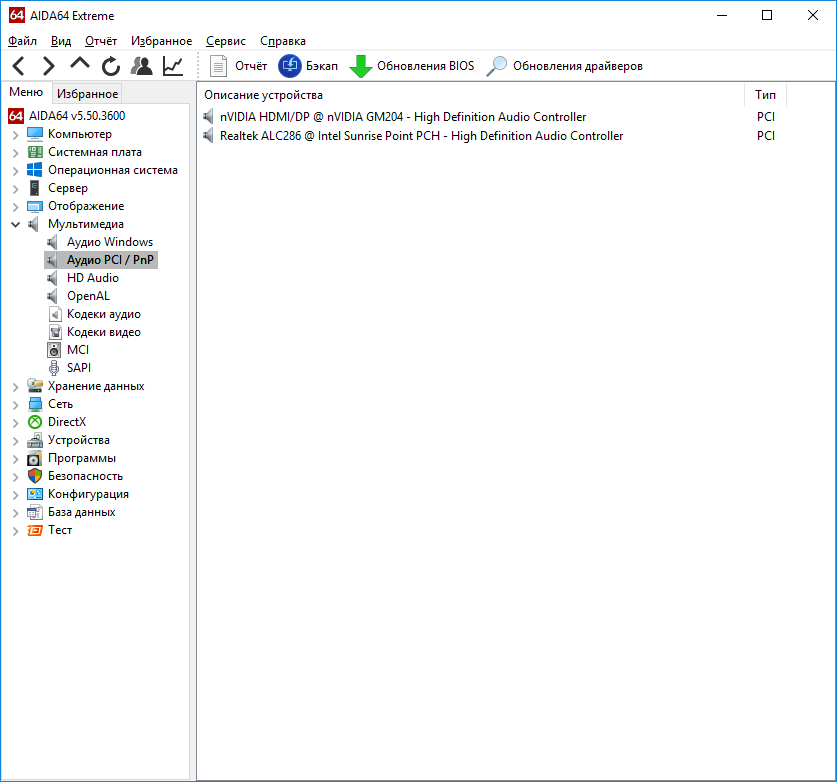Click the Сеть network icon

point(35,404)
